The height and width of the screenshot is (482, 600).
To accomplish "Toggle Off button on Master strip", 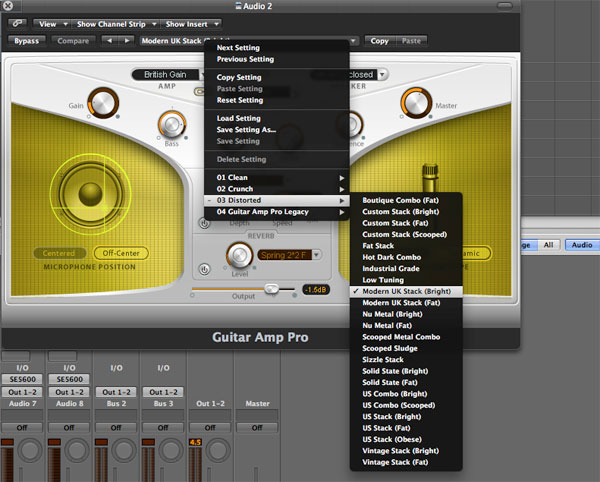I will [257, 428].
